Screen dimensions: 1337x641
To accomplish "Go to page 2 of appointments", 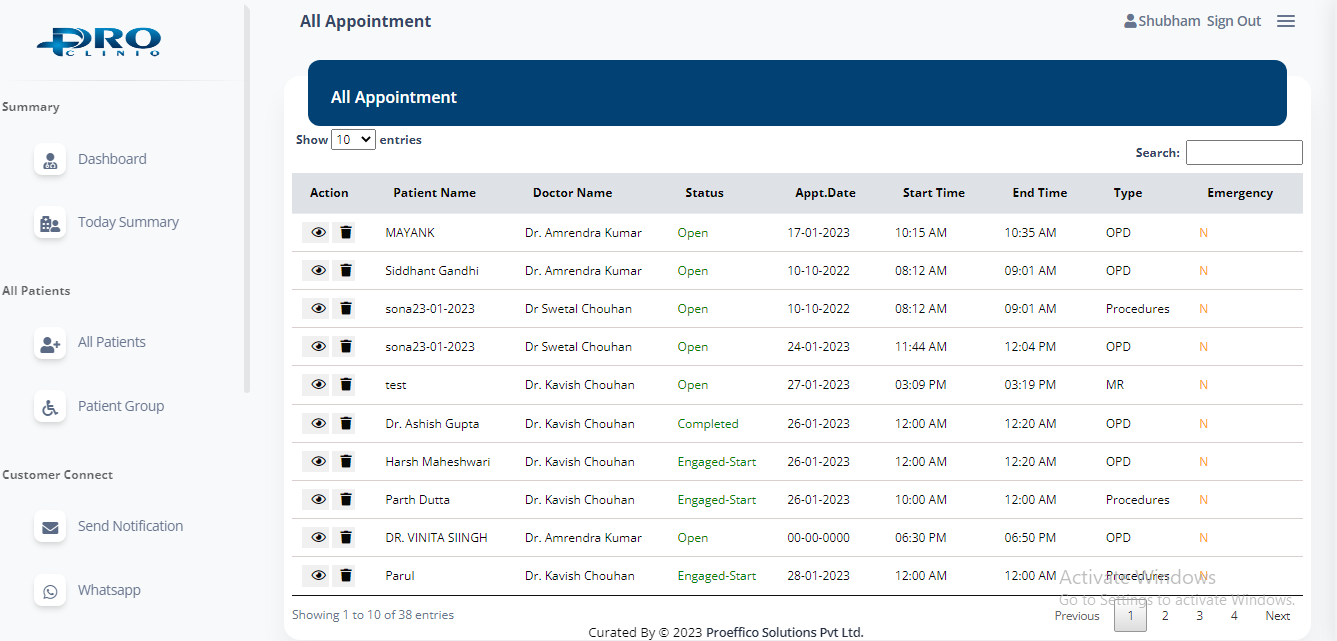I will (x=1165, y=616).
